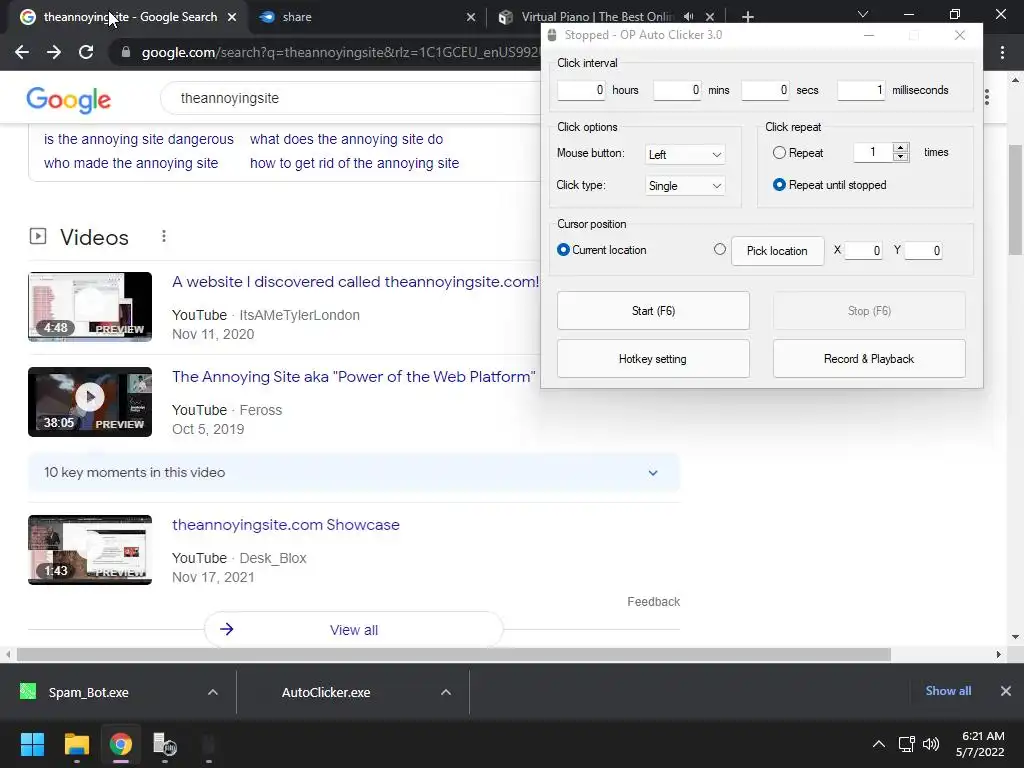This screenshot has height=768, width=1024.
Task: Click the Google search box
Action: click(353, 98)
